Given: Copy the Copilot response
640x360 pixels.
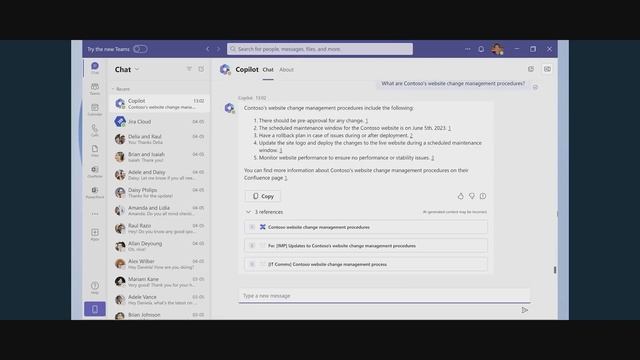Looking at the screenshot, I should point(263,196).
